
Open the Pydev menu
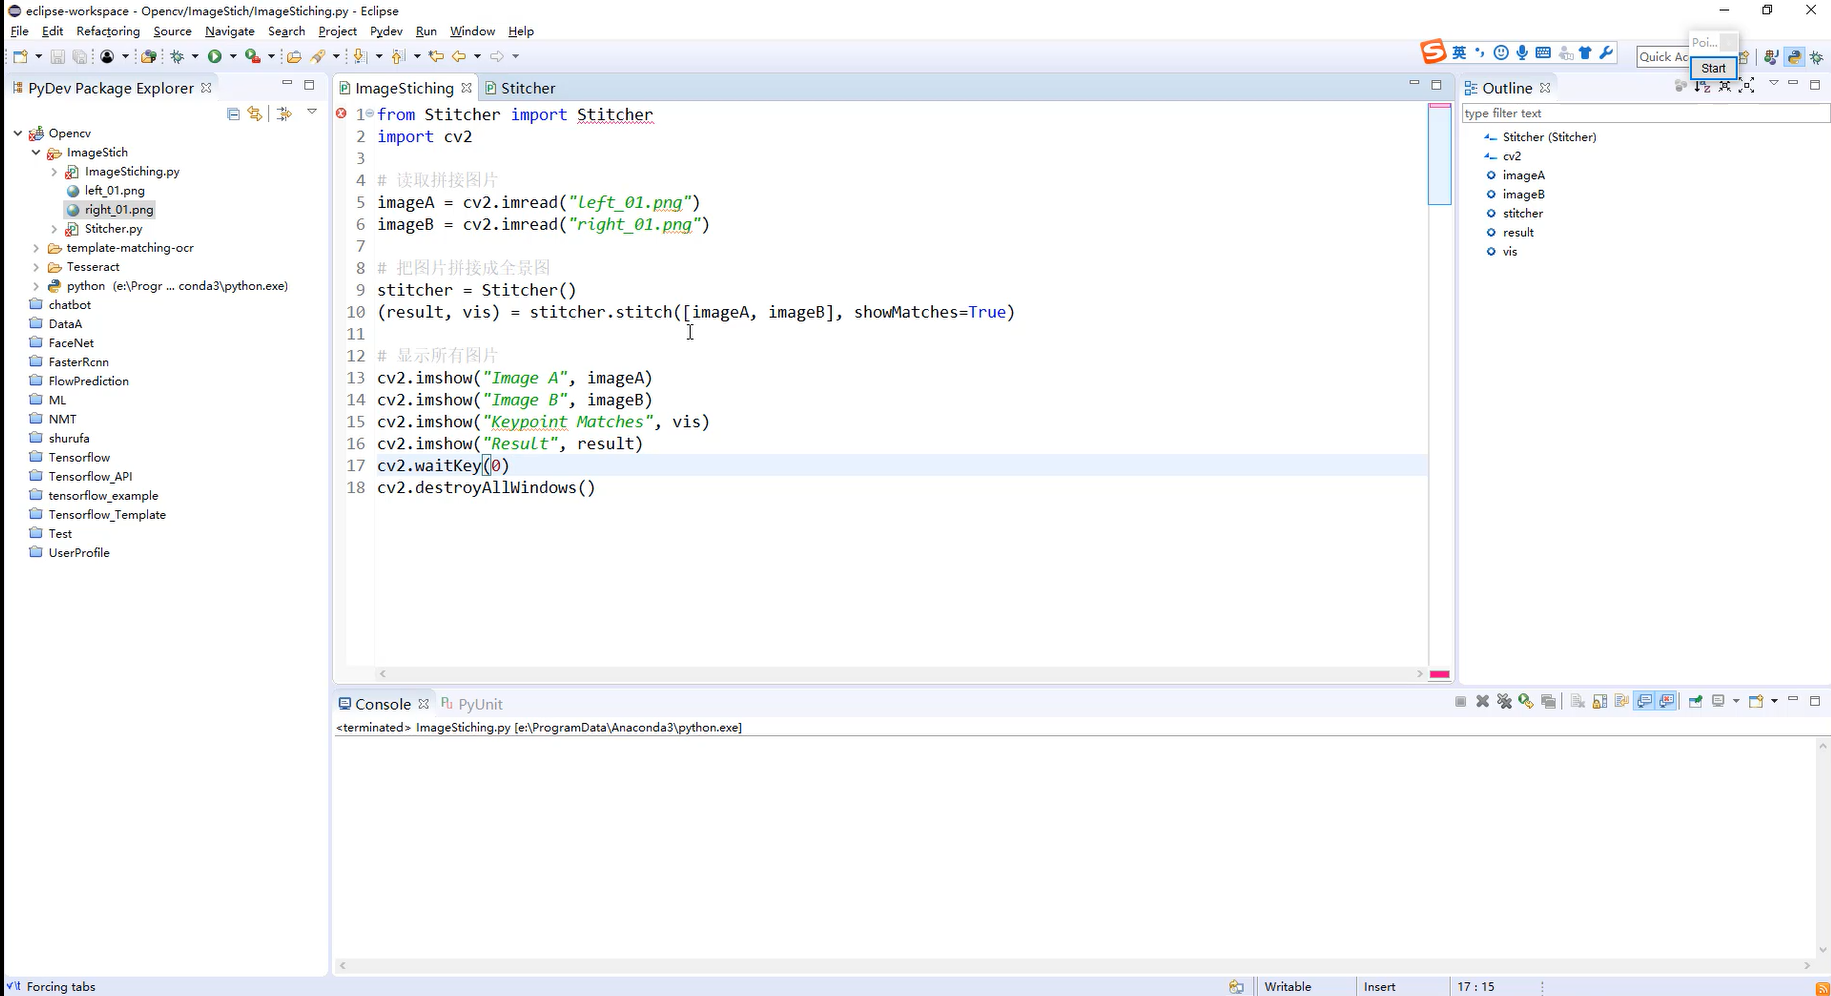pyautogui.click(x=386, y=31)
